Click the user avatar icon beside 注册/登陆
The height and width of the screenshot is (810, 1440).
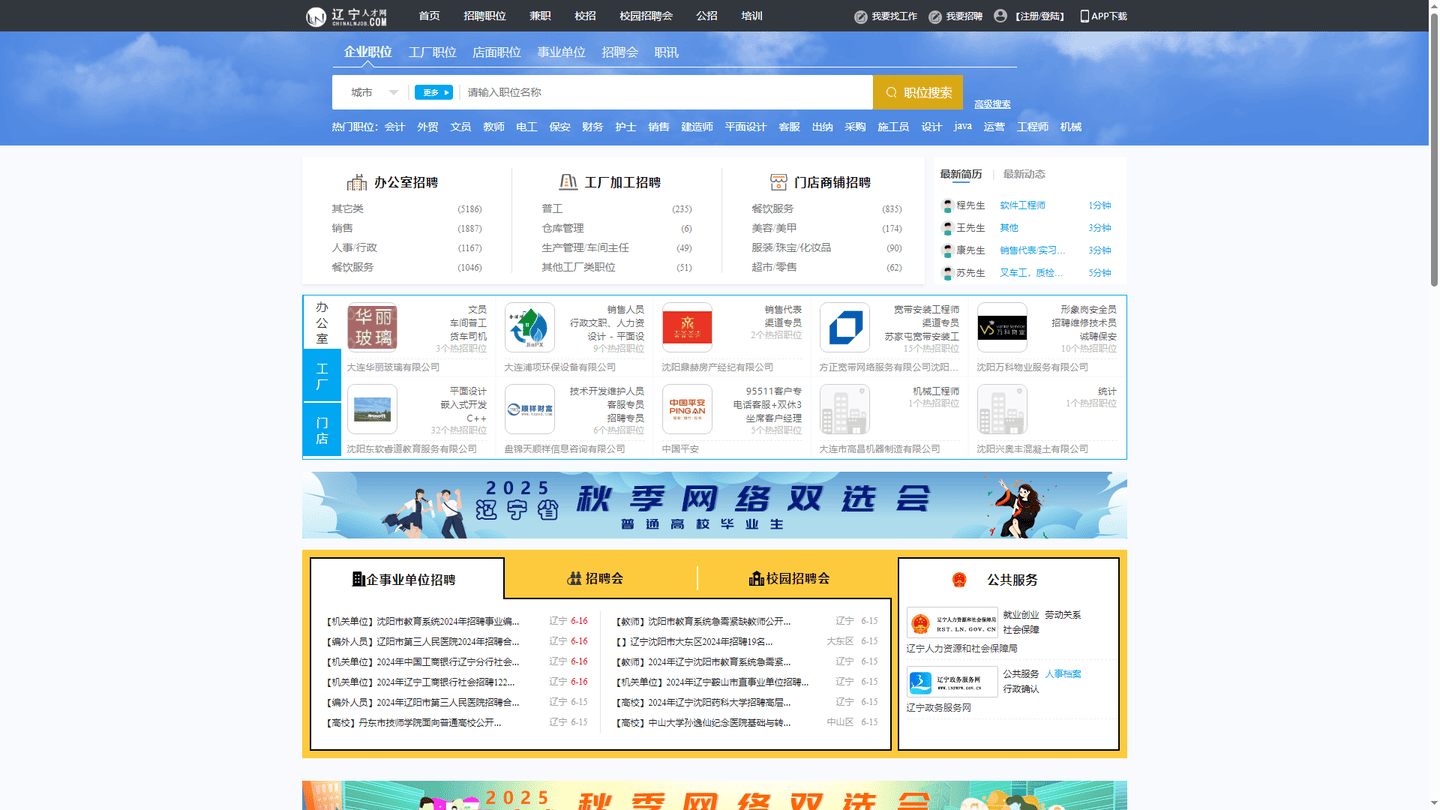click(x=1000, y=16)
